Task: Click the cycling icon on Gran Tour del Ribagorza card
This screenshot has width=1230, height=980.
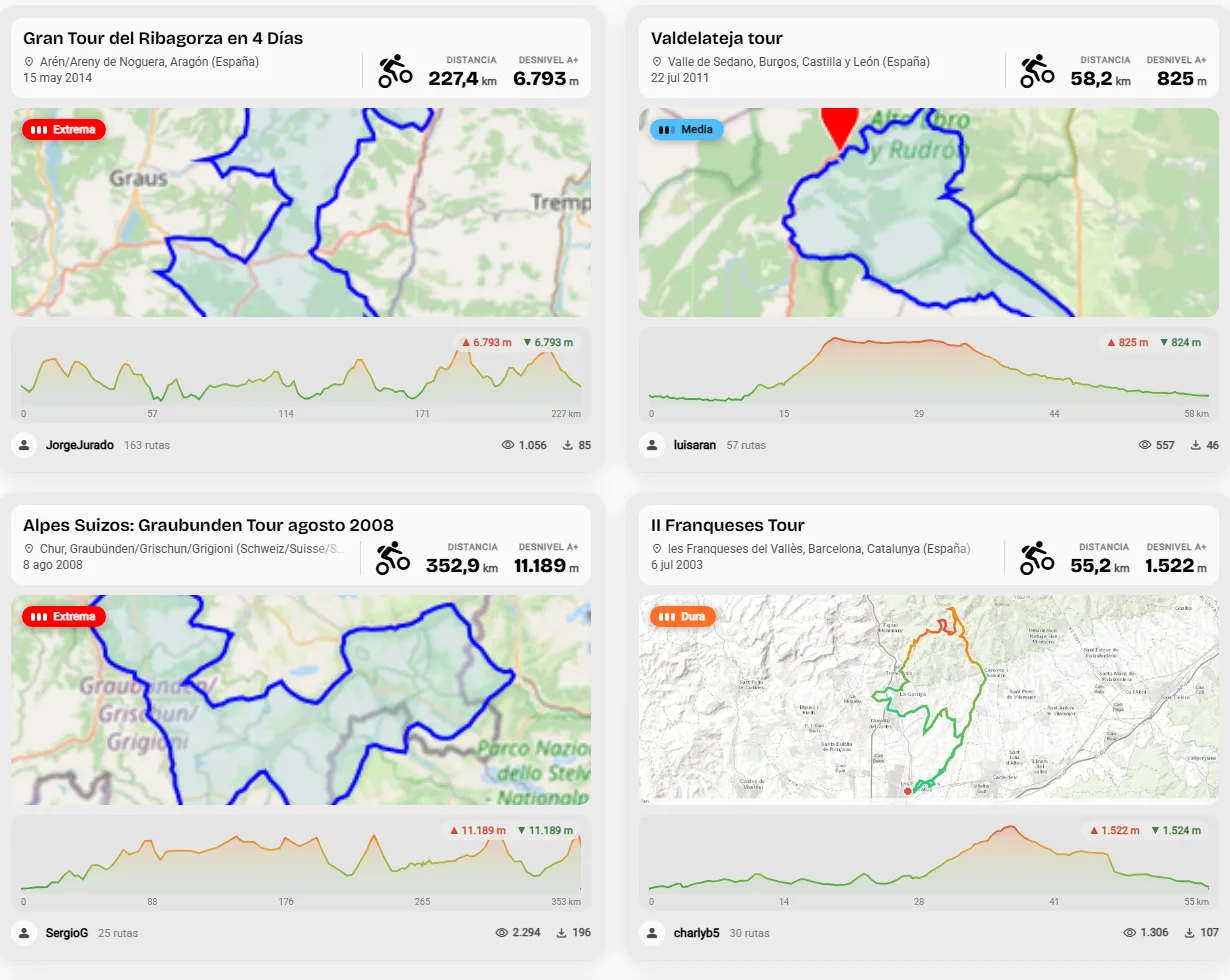Action: (395, 71)
